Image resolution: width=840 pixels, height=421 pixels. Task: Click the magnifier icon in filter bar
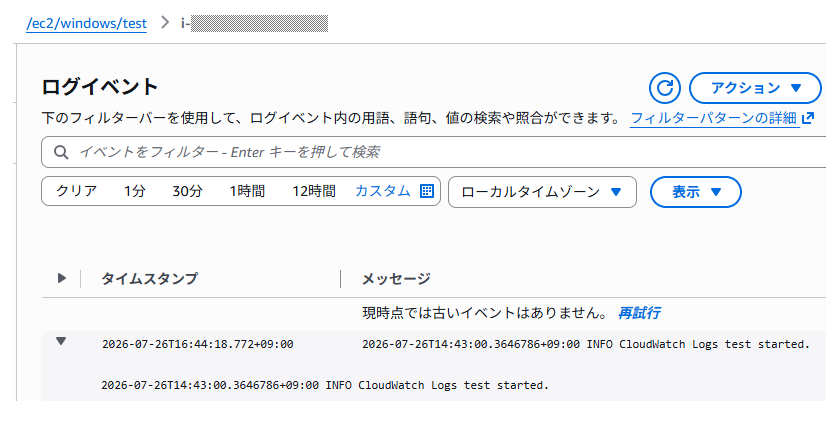tap(61, 152)
